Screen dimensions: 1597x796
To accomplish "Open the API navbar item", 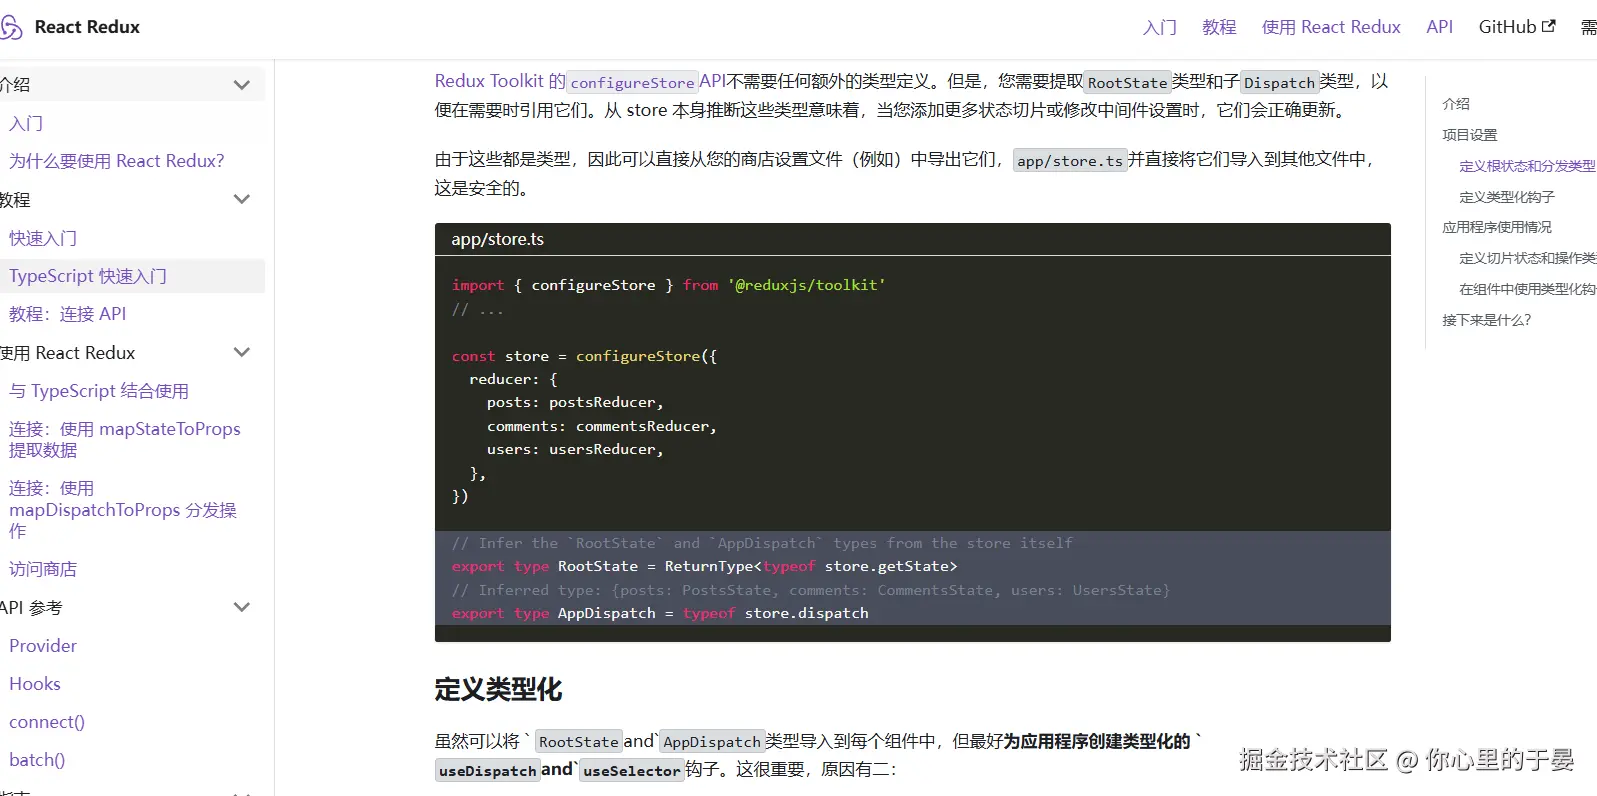I will click(x=1439, y=27).
